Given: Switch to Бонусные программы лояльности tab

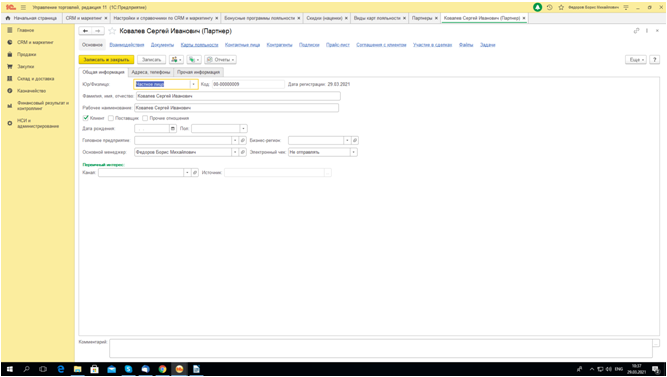Looking at the screenshot, I should coord(259,18).
